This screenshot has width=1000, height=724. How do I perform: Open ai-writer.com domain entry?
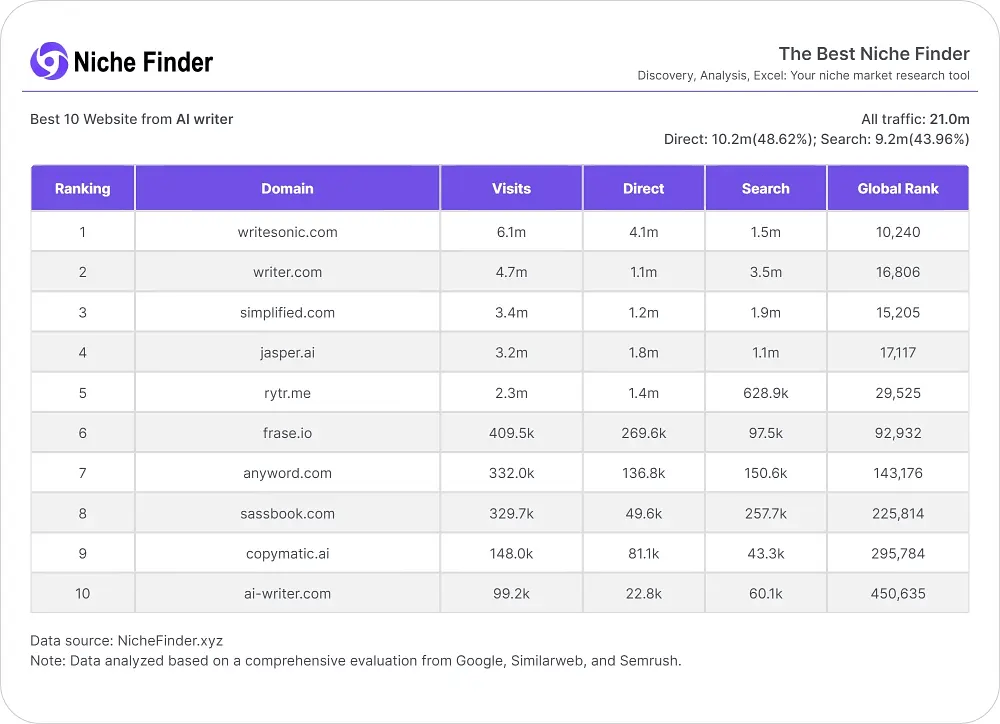(x=287, y=593)
